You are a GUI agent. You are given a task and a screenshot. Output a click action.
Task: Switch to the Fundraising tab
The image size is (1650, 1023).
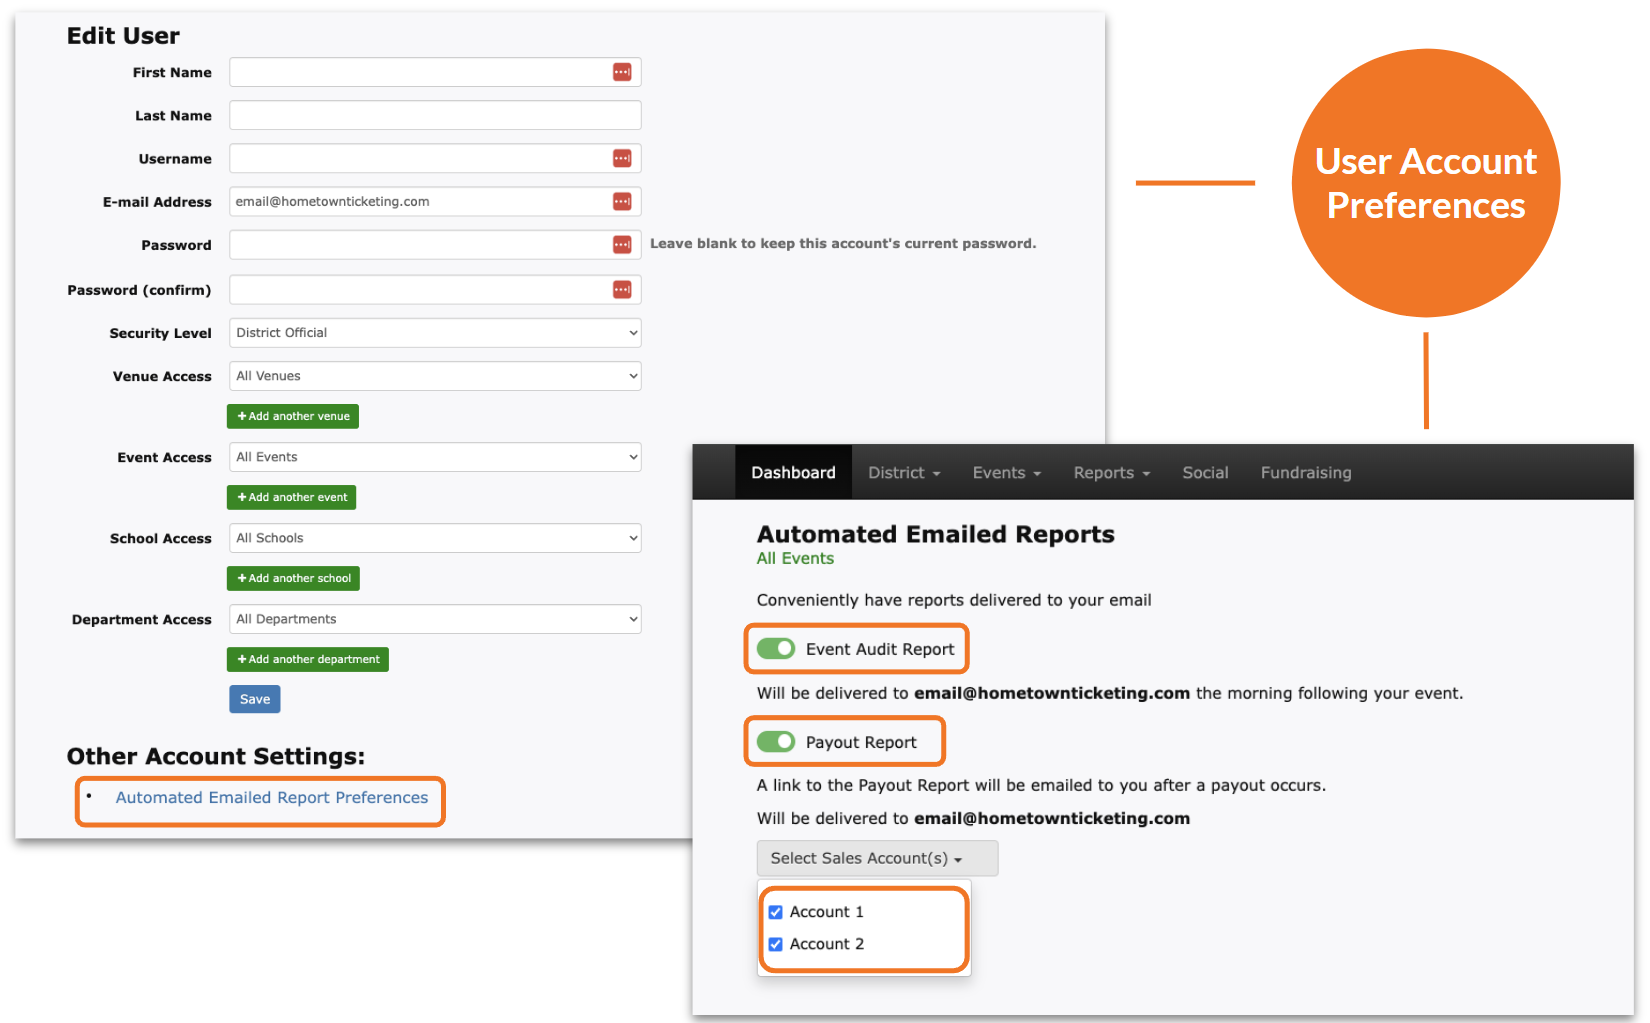1305,473
